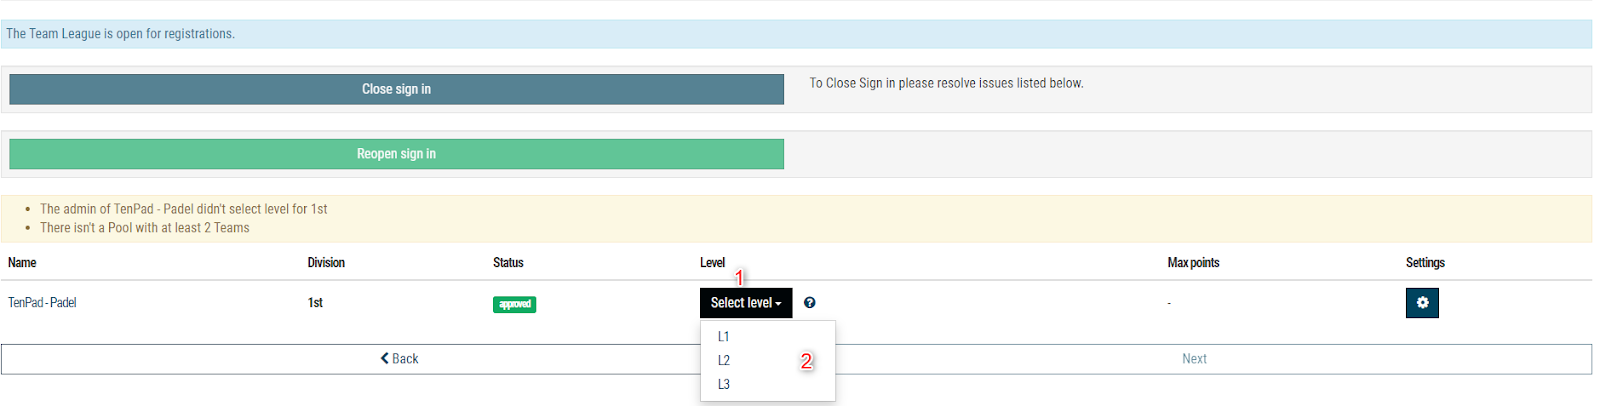1600x406 pixels.
Task: Click the Max points column header
Action: (x=1193, y=263)
